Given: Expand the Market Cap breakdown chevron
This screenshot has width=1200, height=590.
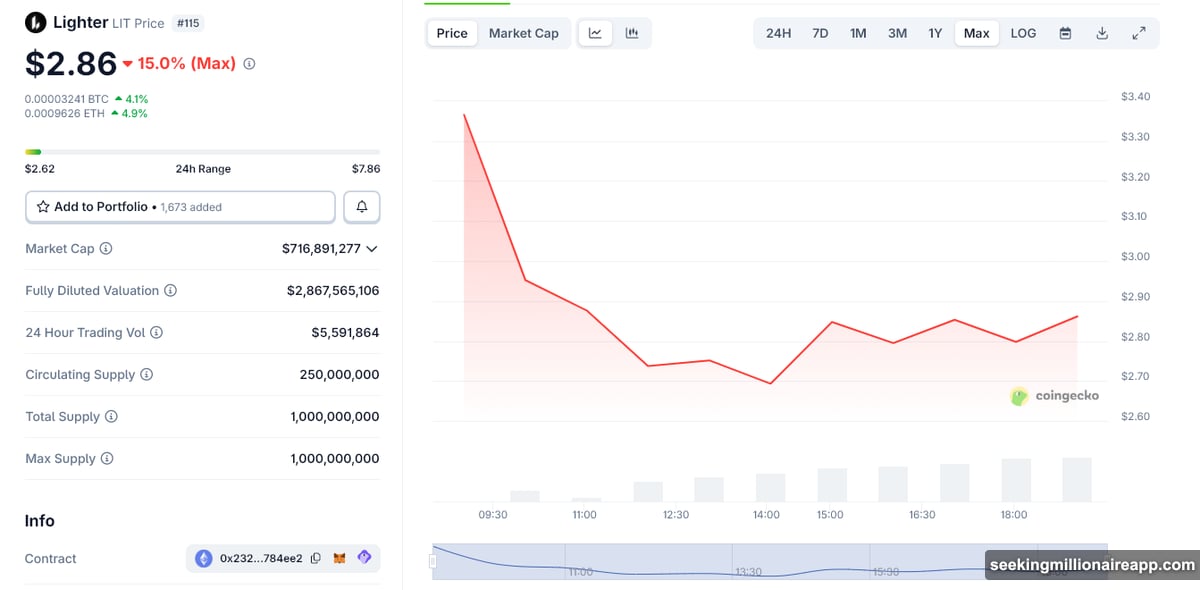Looking at the screenshot, I should point(372,248).
